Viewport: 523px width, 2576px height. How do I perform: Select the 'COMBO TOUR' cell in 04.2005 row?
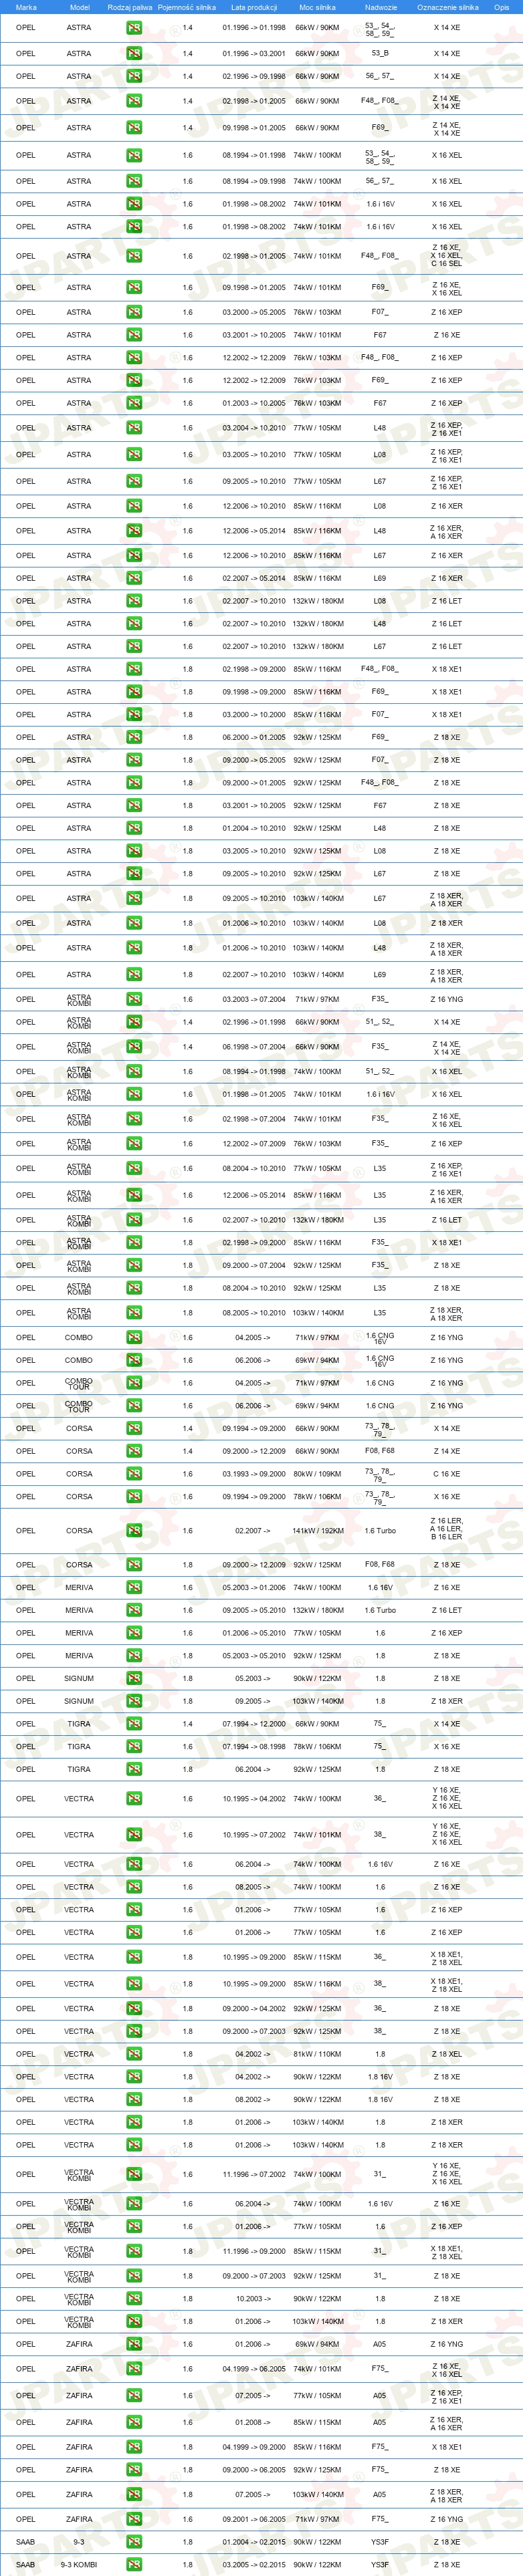coord(79,1384)
